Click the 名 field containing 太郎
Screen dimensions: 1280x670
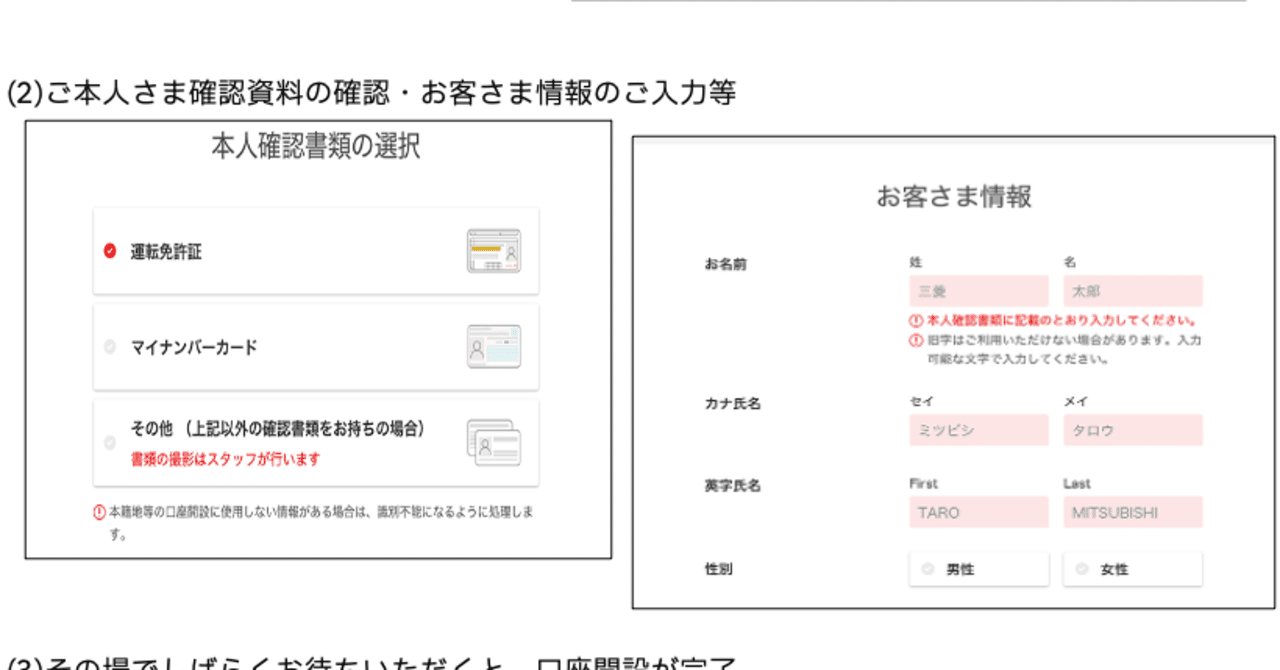pyautogui.click(x=1132, y=290)
